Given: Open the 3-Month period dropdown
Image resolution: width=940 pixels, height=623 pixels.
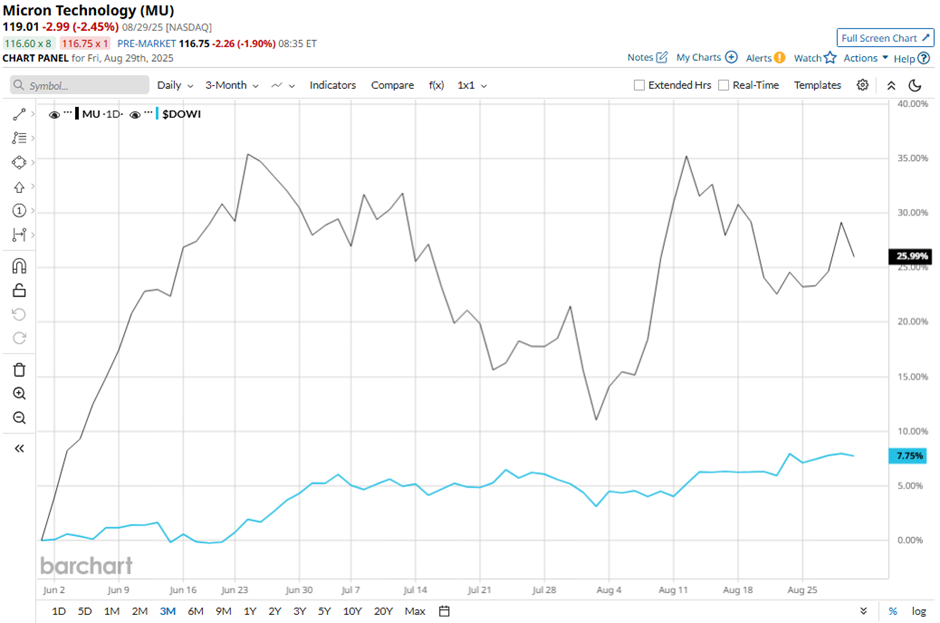Looking at the screenshot, I should (232, 85).
